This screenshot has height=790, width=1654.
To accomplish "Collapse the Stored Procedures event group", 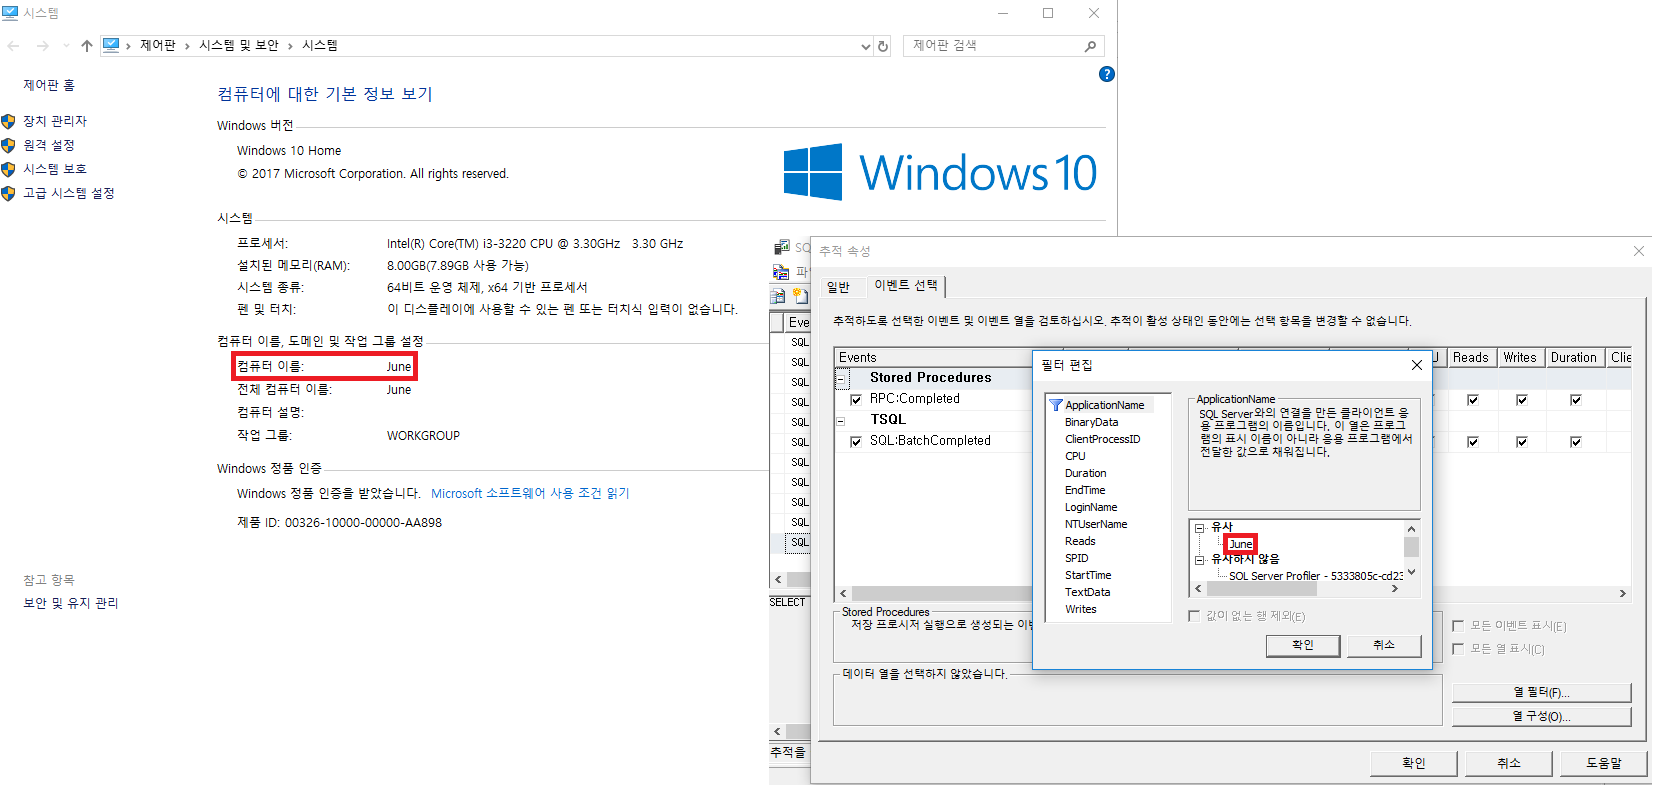I will (841, 378).
